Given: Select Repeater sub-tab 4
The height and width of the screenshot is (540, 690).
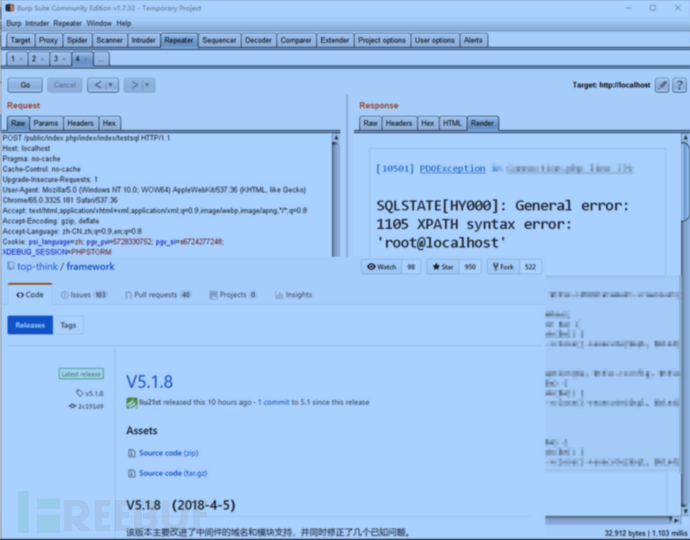Looking at the screenshot, I should pyautogui.click(x=77, y=59).
